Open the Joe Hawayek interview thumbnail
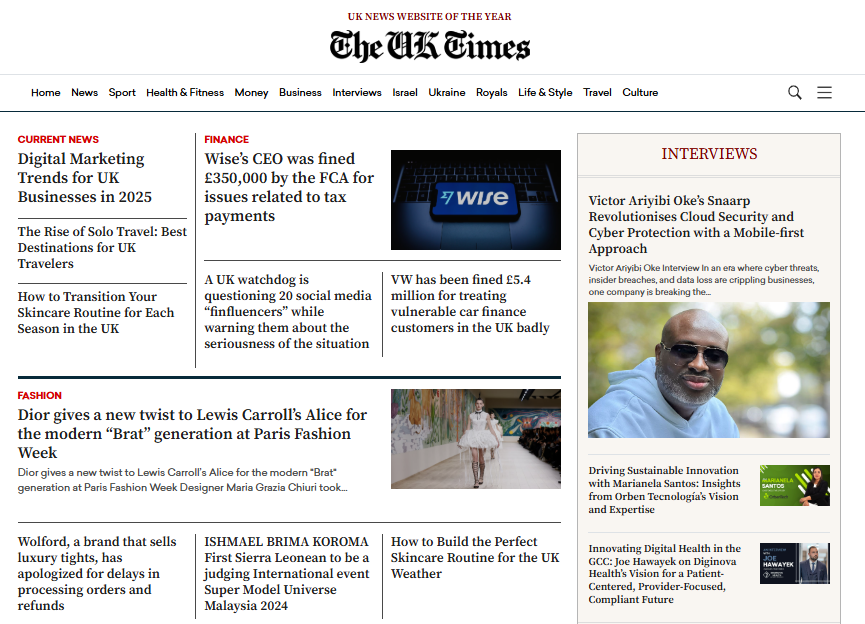 click(794, 563)
